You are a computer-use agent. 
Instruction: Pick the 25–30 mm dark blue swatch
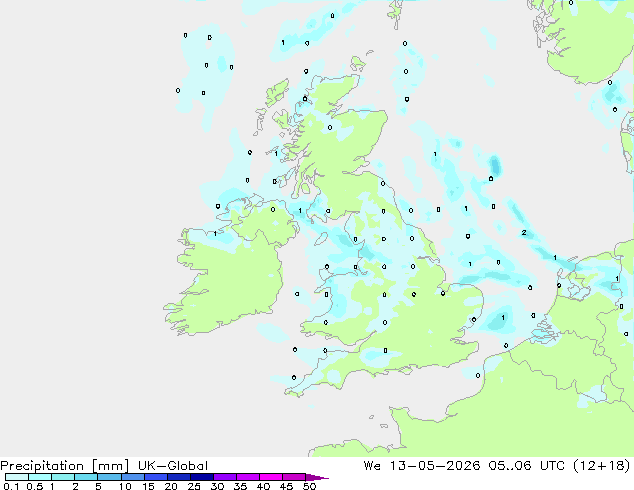(201, 477)
